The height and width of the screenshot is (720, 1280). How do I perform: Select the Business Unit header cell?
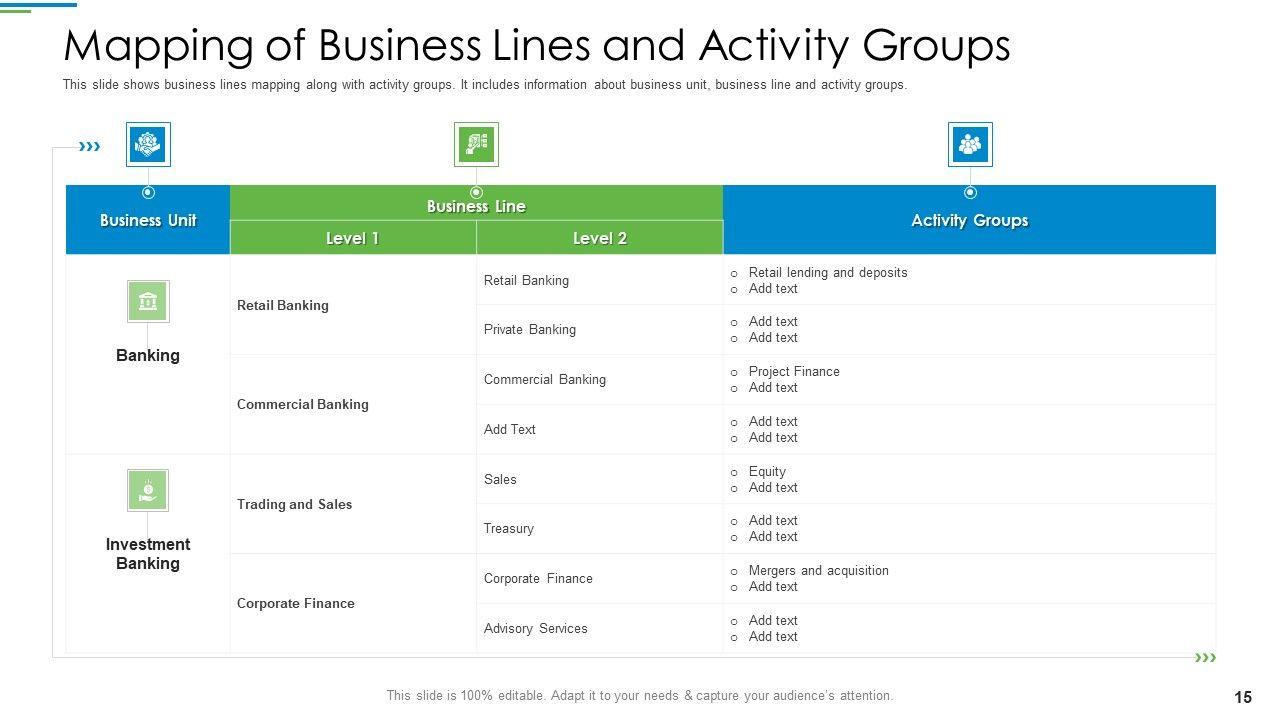[x=148, y=221]
